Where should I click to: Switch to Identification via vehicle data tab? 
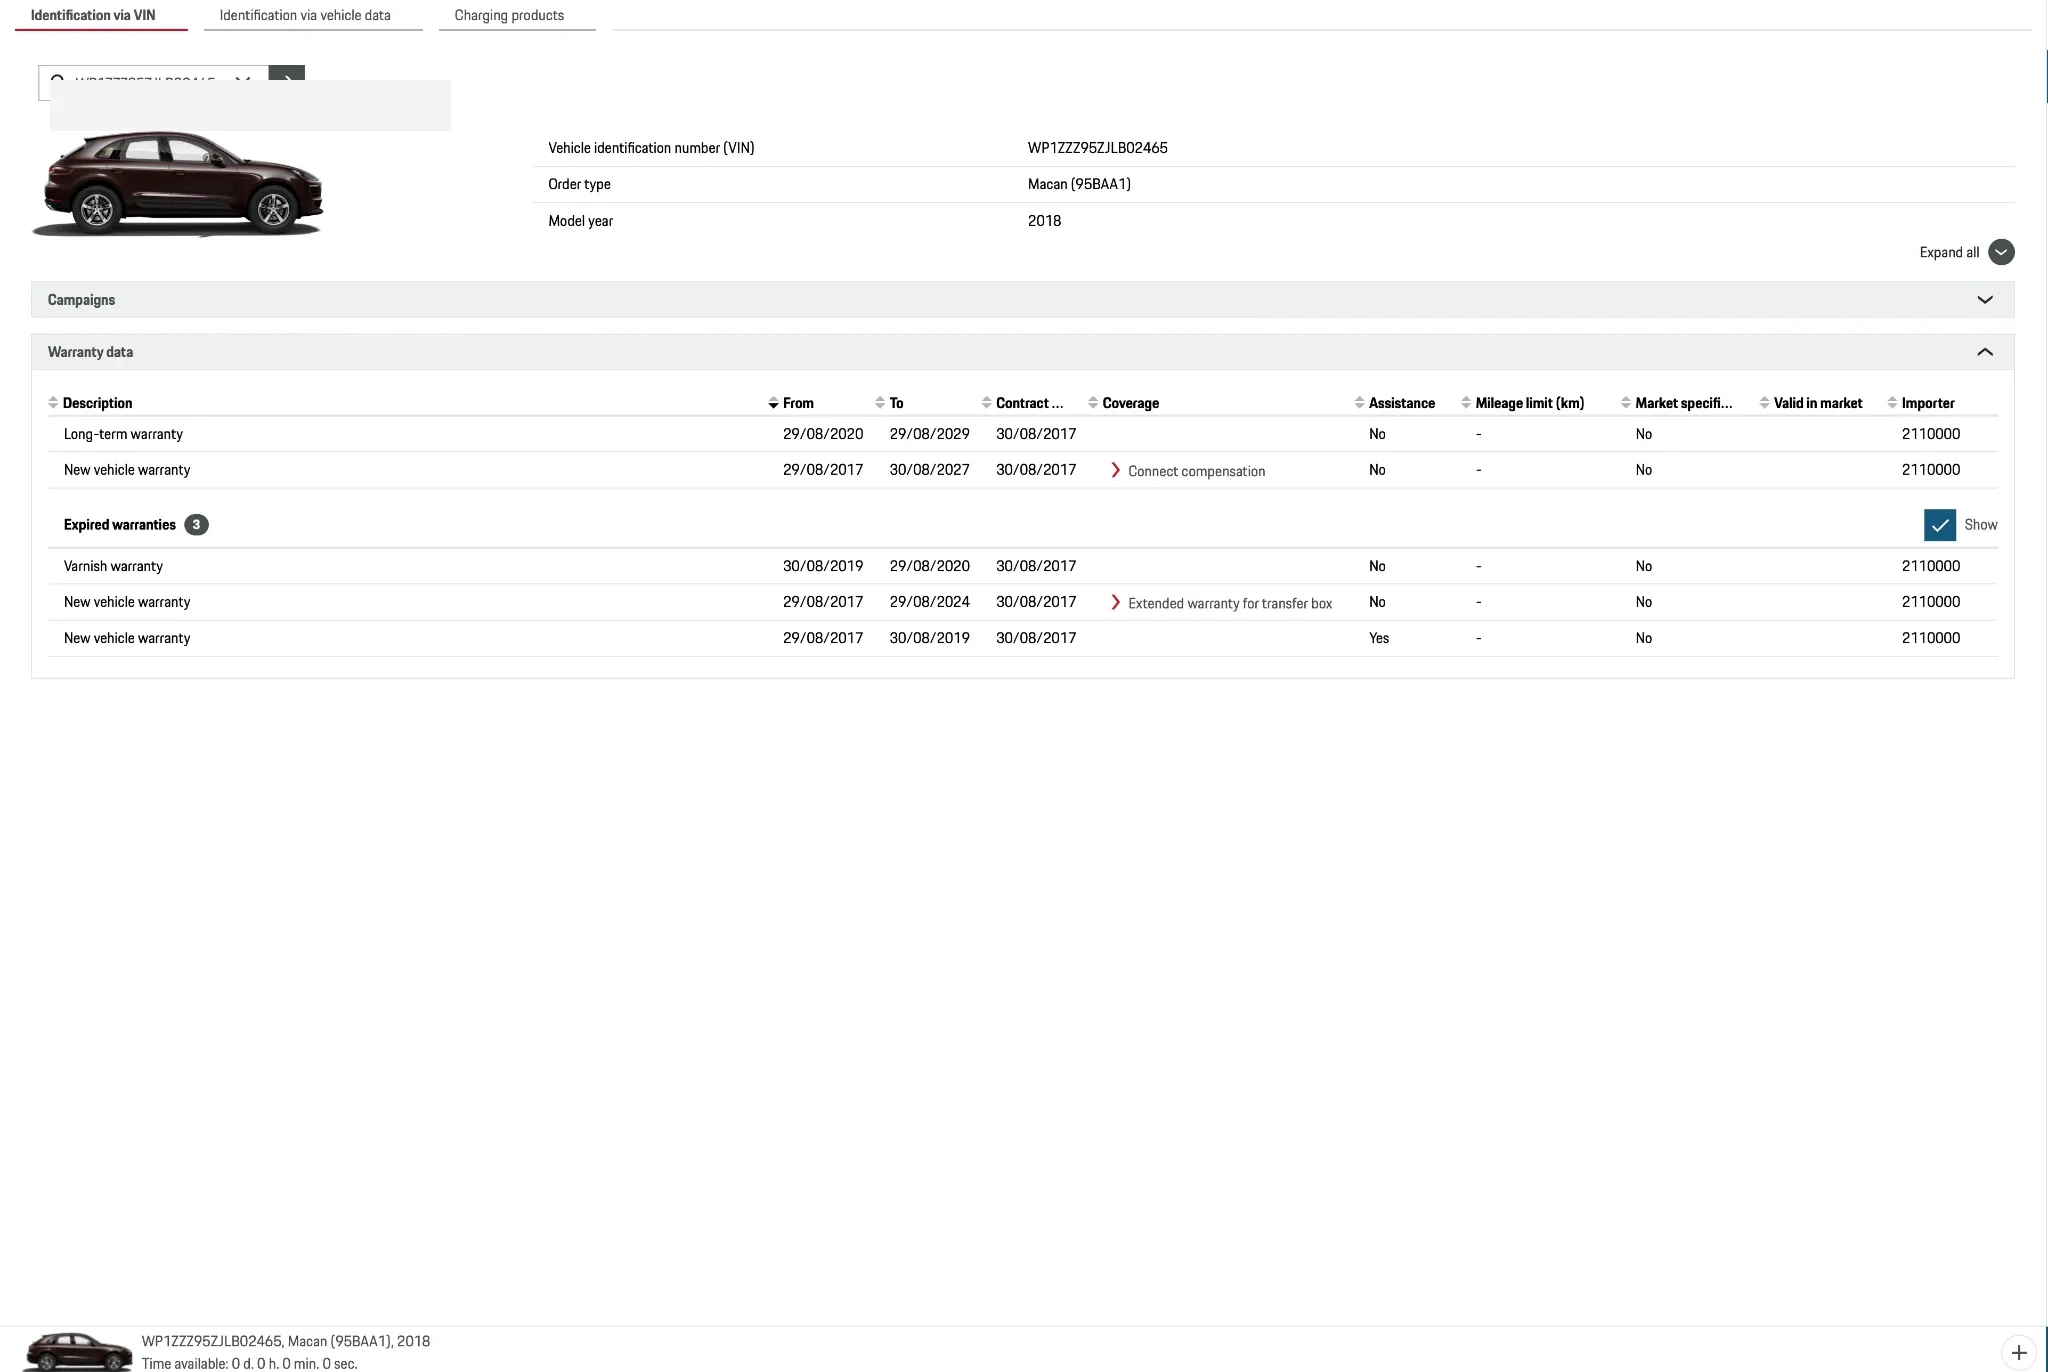(x=305, y=15)
